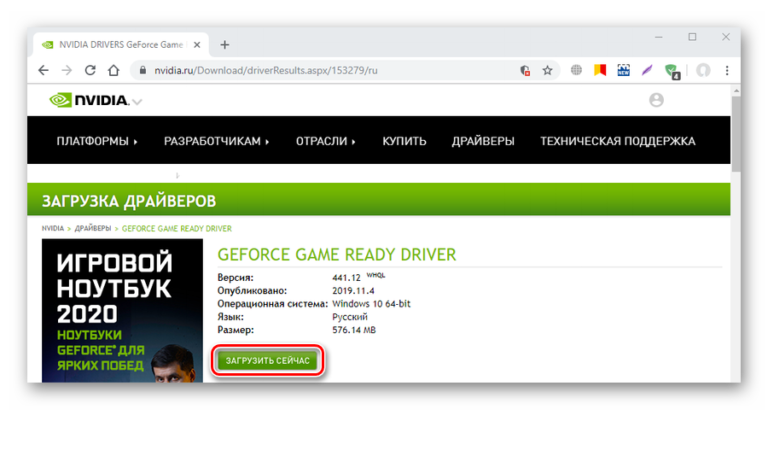This screenshot has height=468, width=768.
Task: Click the green shield extension icon
Action: click(672, 71)
